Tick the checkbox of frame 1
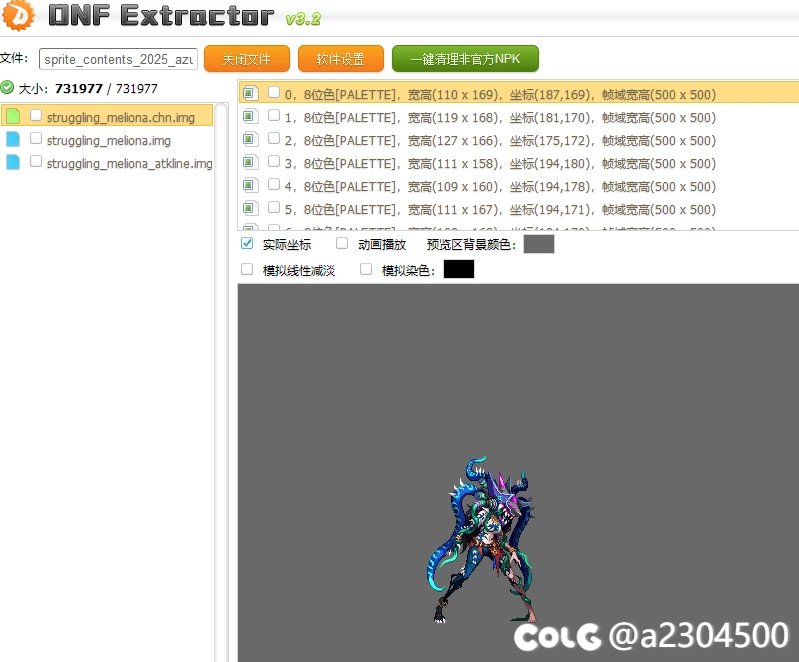Image resolution: width=799 pixels, height=662 pixels. (274, 115)
